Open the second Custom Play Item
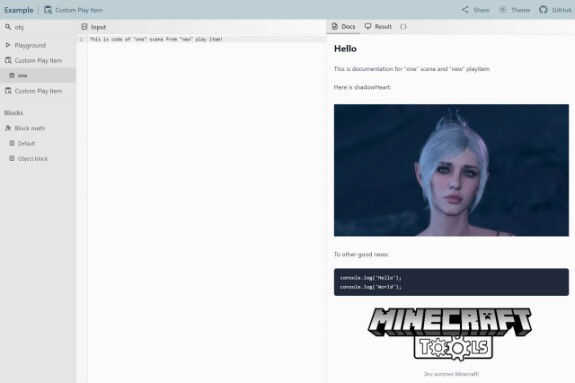Viewport: 575px width, 383px height. click(38, 91)
